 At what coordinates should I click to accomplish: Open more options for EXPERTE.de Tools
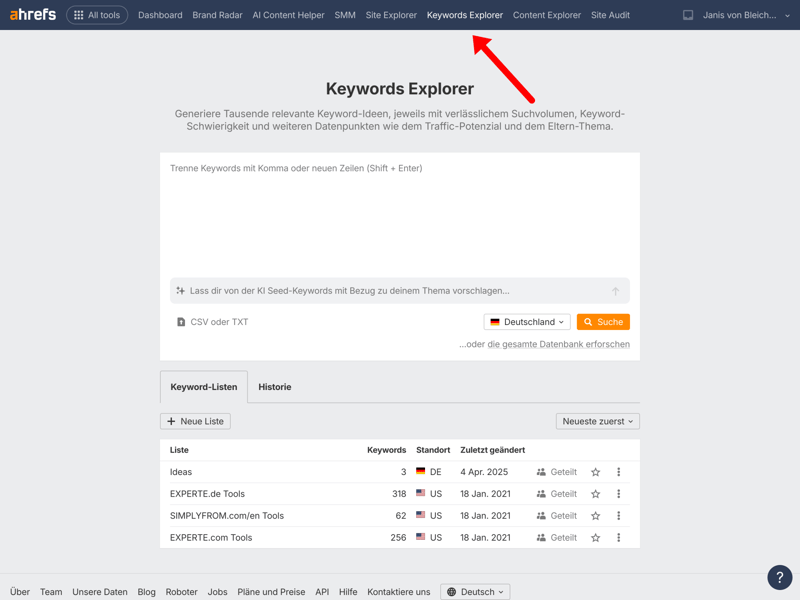(618, 494)
